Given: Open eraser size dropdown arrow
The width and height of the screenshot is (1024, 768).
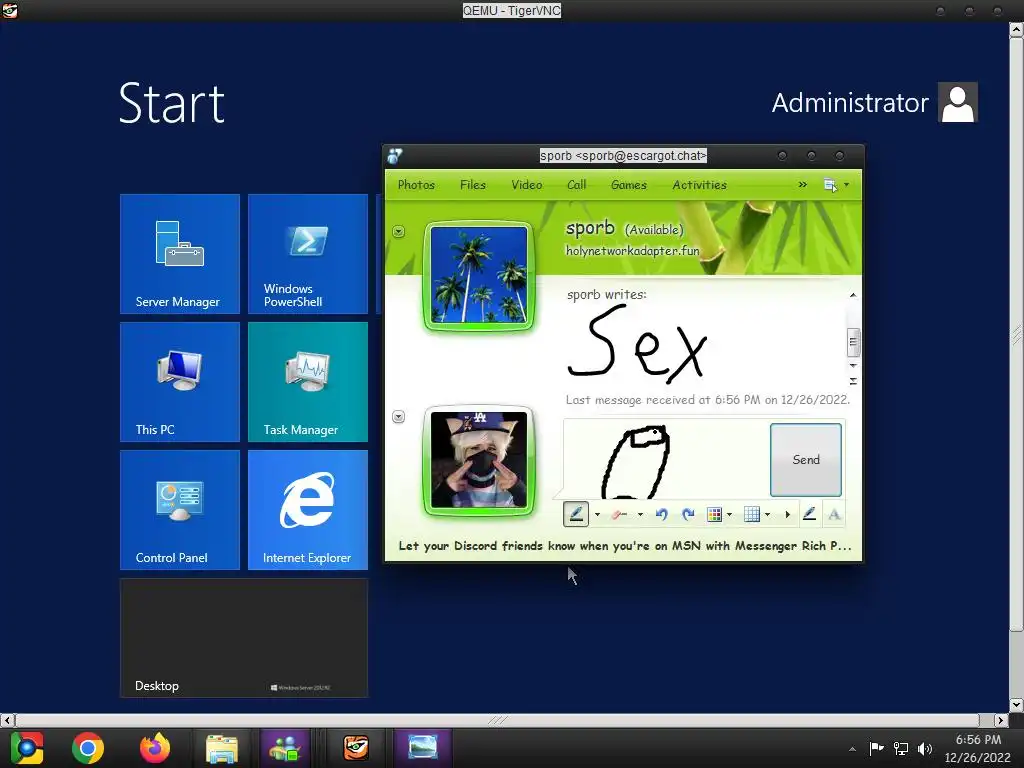Looking at the screenshot, I should (640, 515).
